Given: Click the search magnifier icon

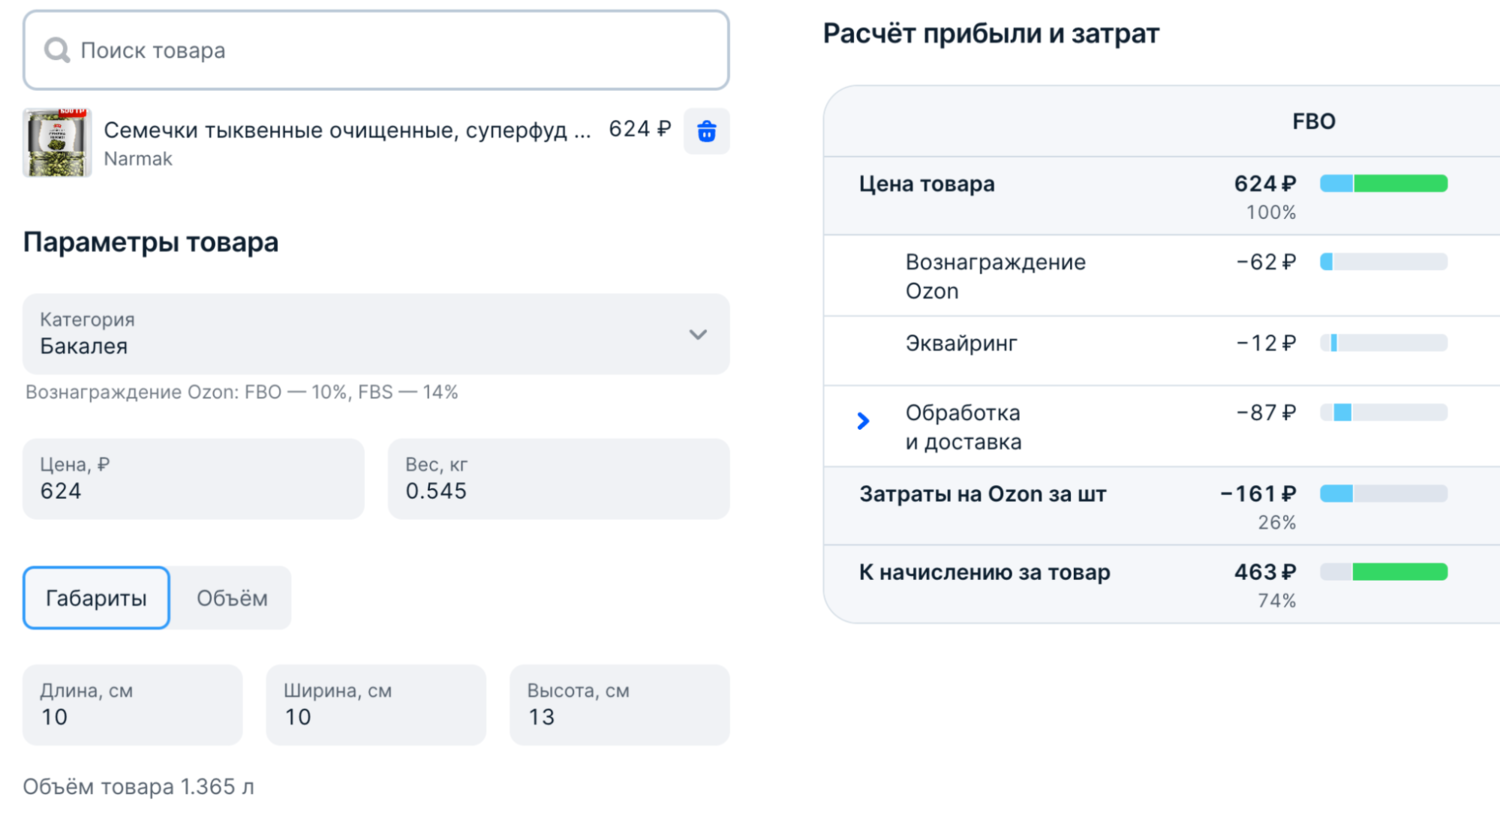Looking at the screenshot, I should (x=57, y=50).
